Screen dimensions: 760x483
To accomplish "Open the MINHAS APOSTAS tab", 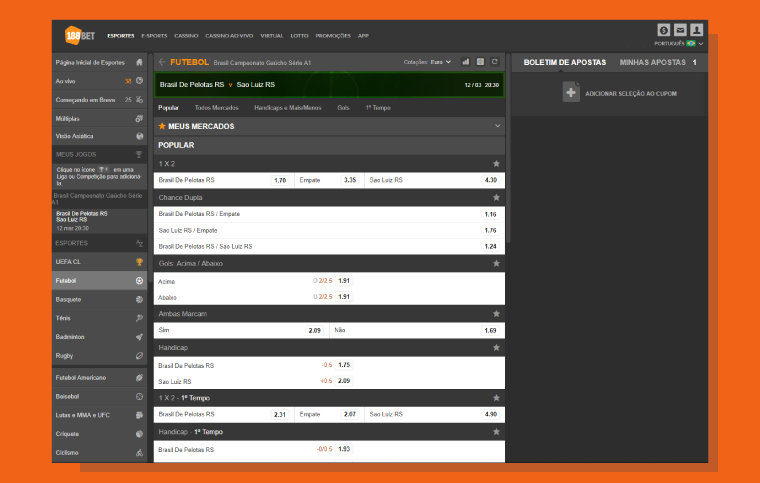I will click(652, 62).
